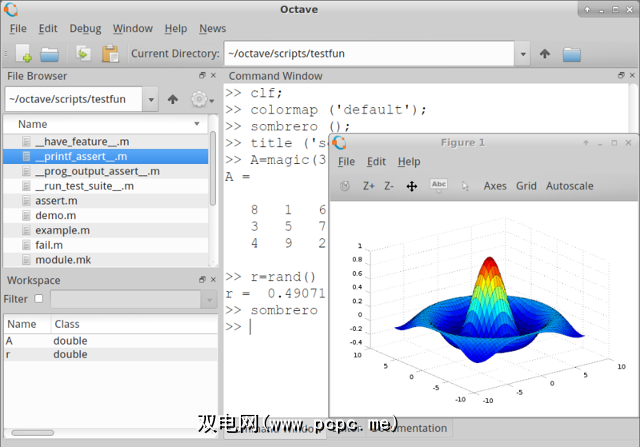Open the Debug menu
Viewport: 640px width, 447px height.
[85, 29]
